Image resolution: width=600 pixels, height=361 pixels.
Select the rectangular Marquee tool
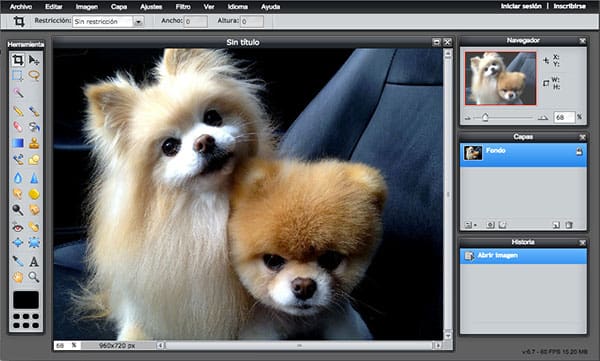(x=18, y=75)
